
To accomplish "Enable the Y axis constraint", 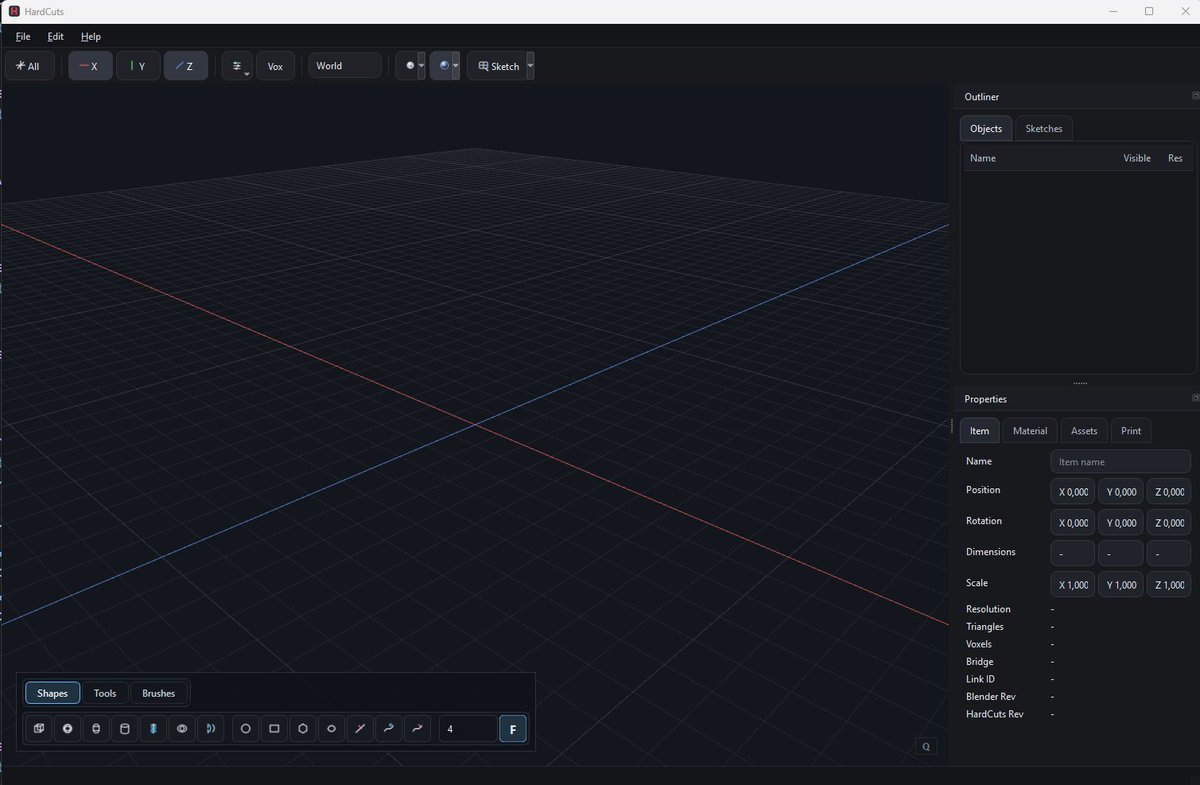I will coord(138,66).
